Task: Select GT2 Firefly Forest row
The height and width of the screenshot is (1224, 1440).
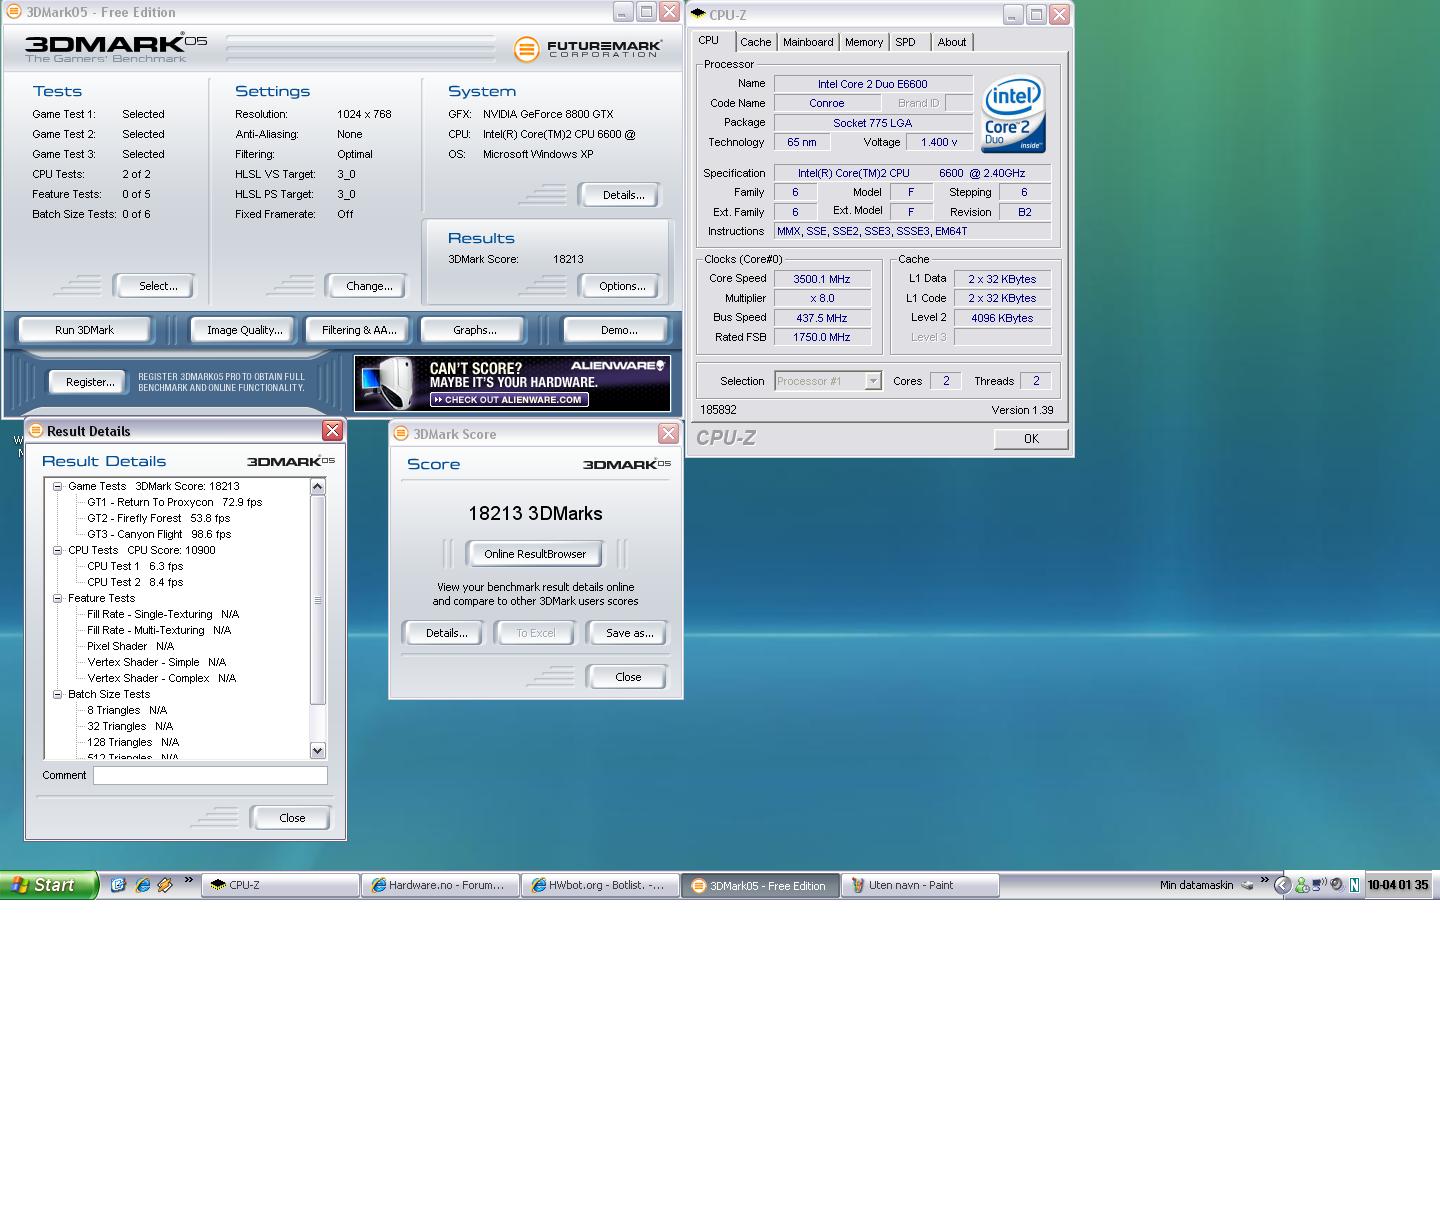Action: (158, 518)
